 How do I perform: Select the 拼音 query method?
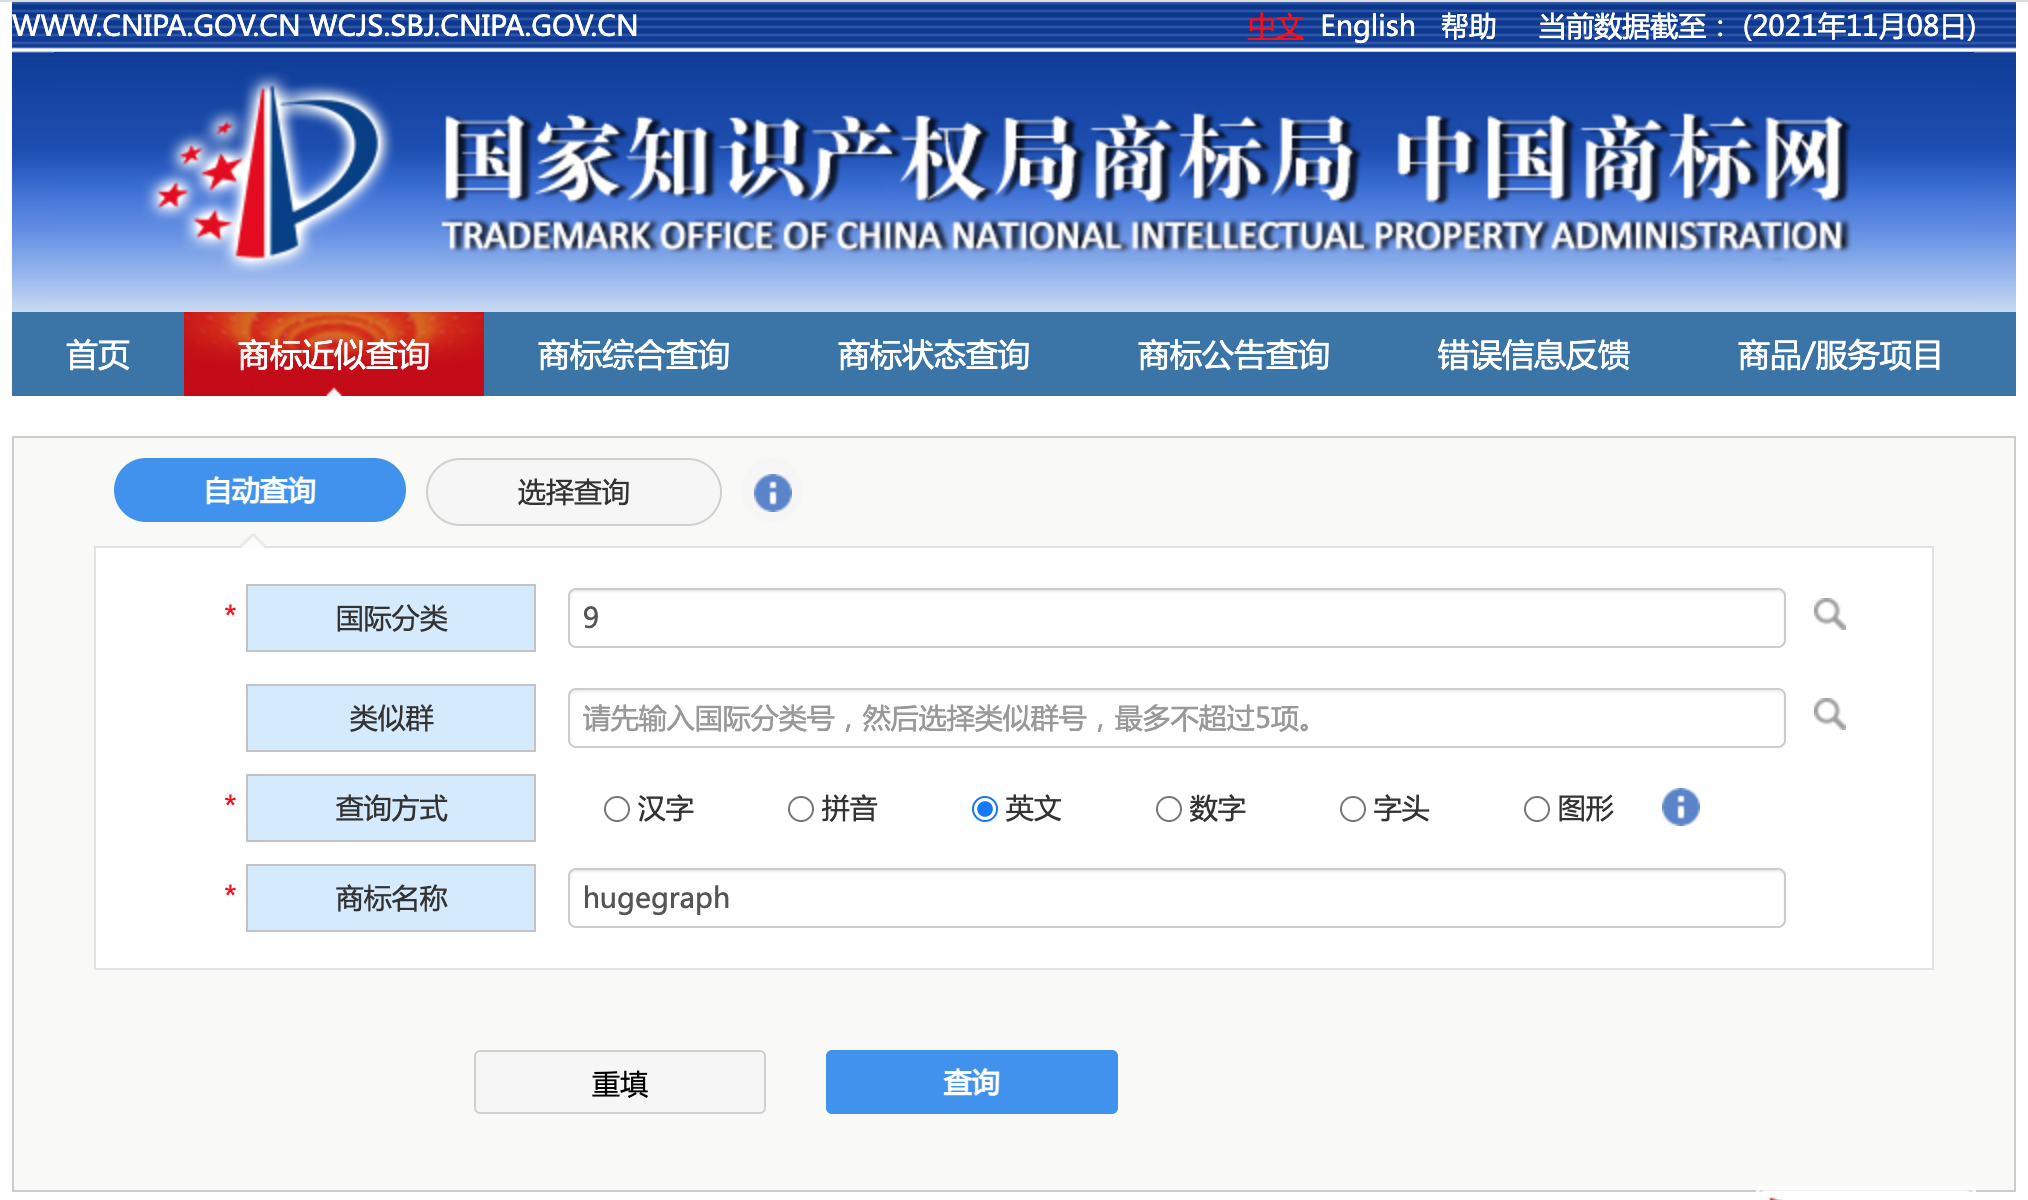coord(801,809)
